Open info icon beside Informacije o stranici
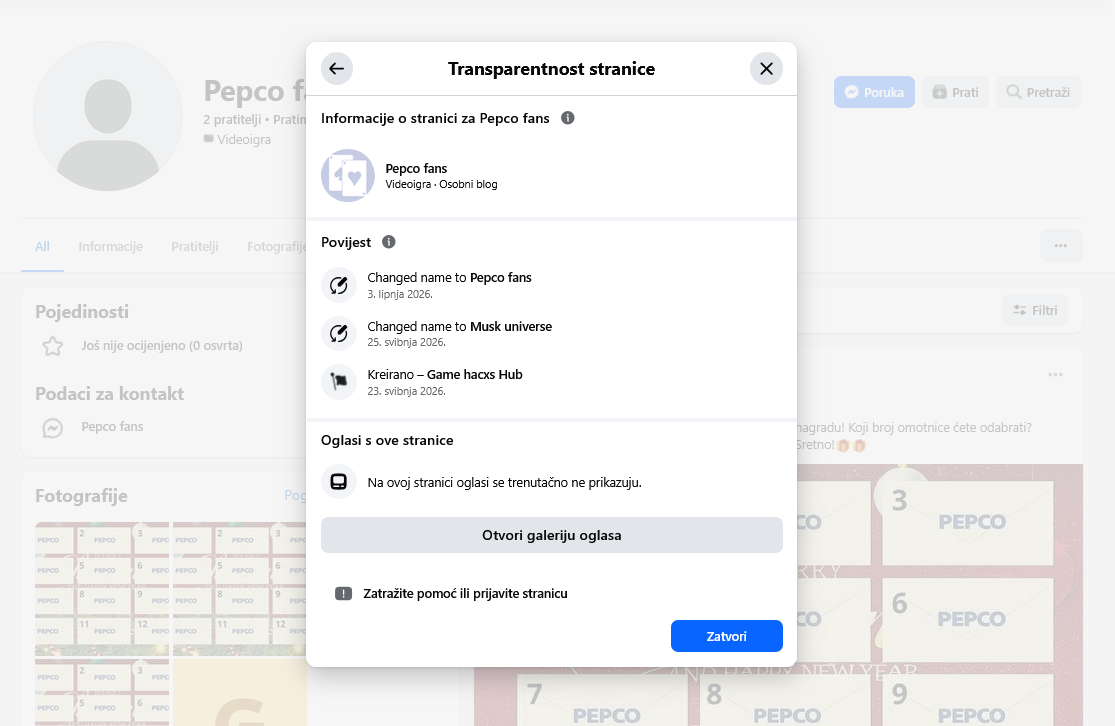1115x726 pixels. [567, 118]
